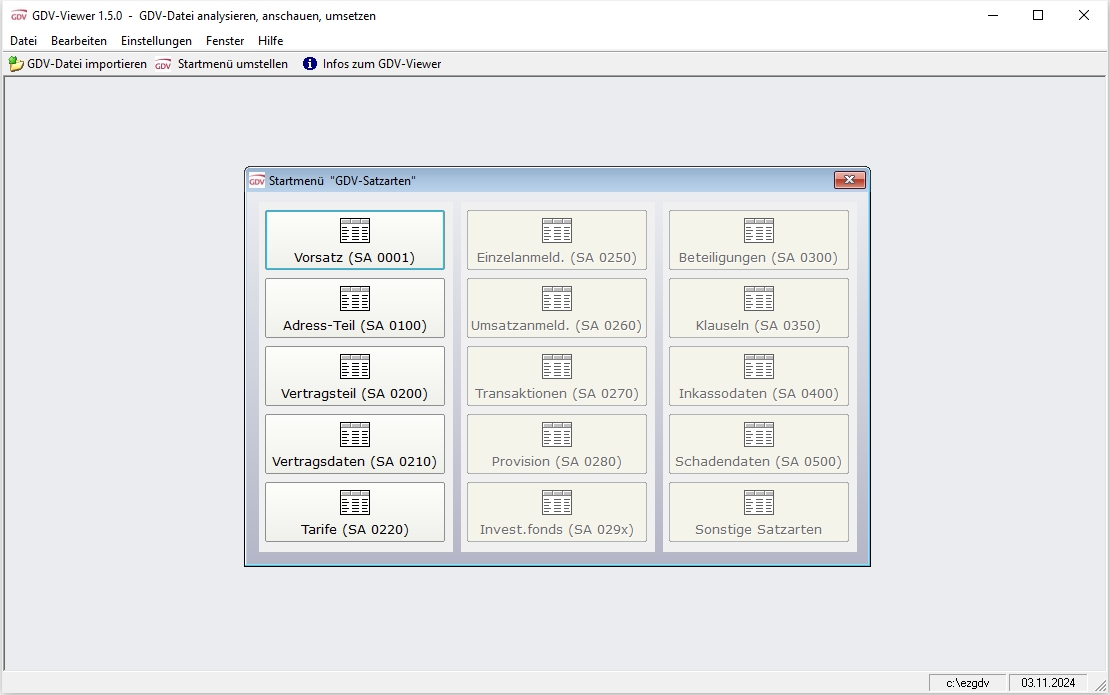This screenshot has height=695, width=1110.
Task: Click GDV-Datei importieren toolbar label
Action: (87, 64)
